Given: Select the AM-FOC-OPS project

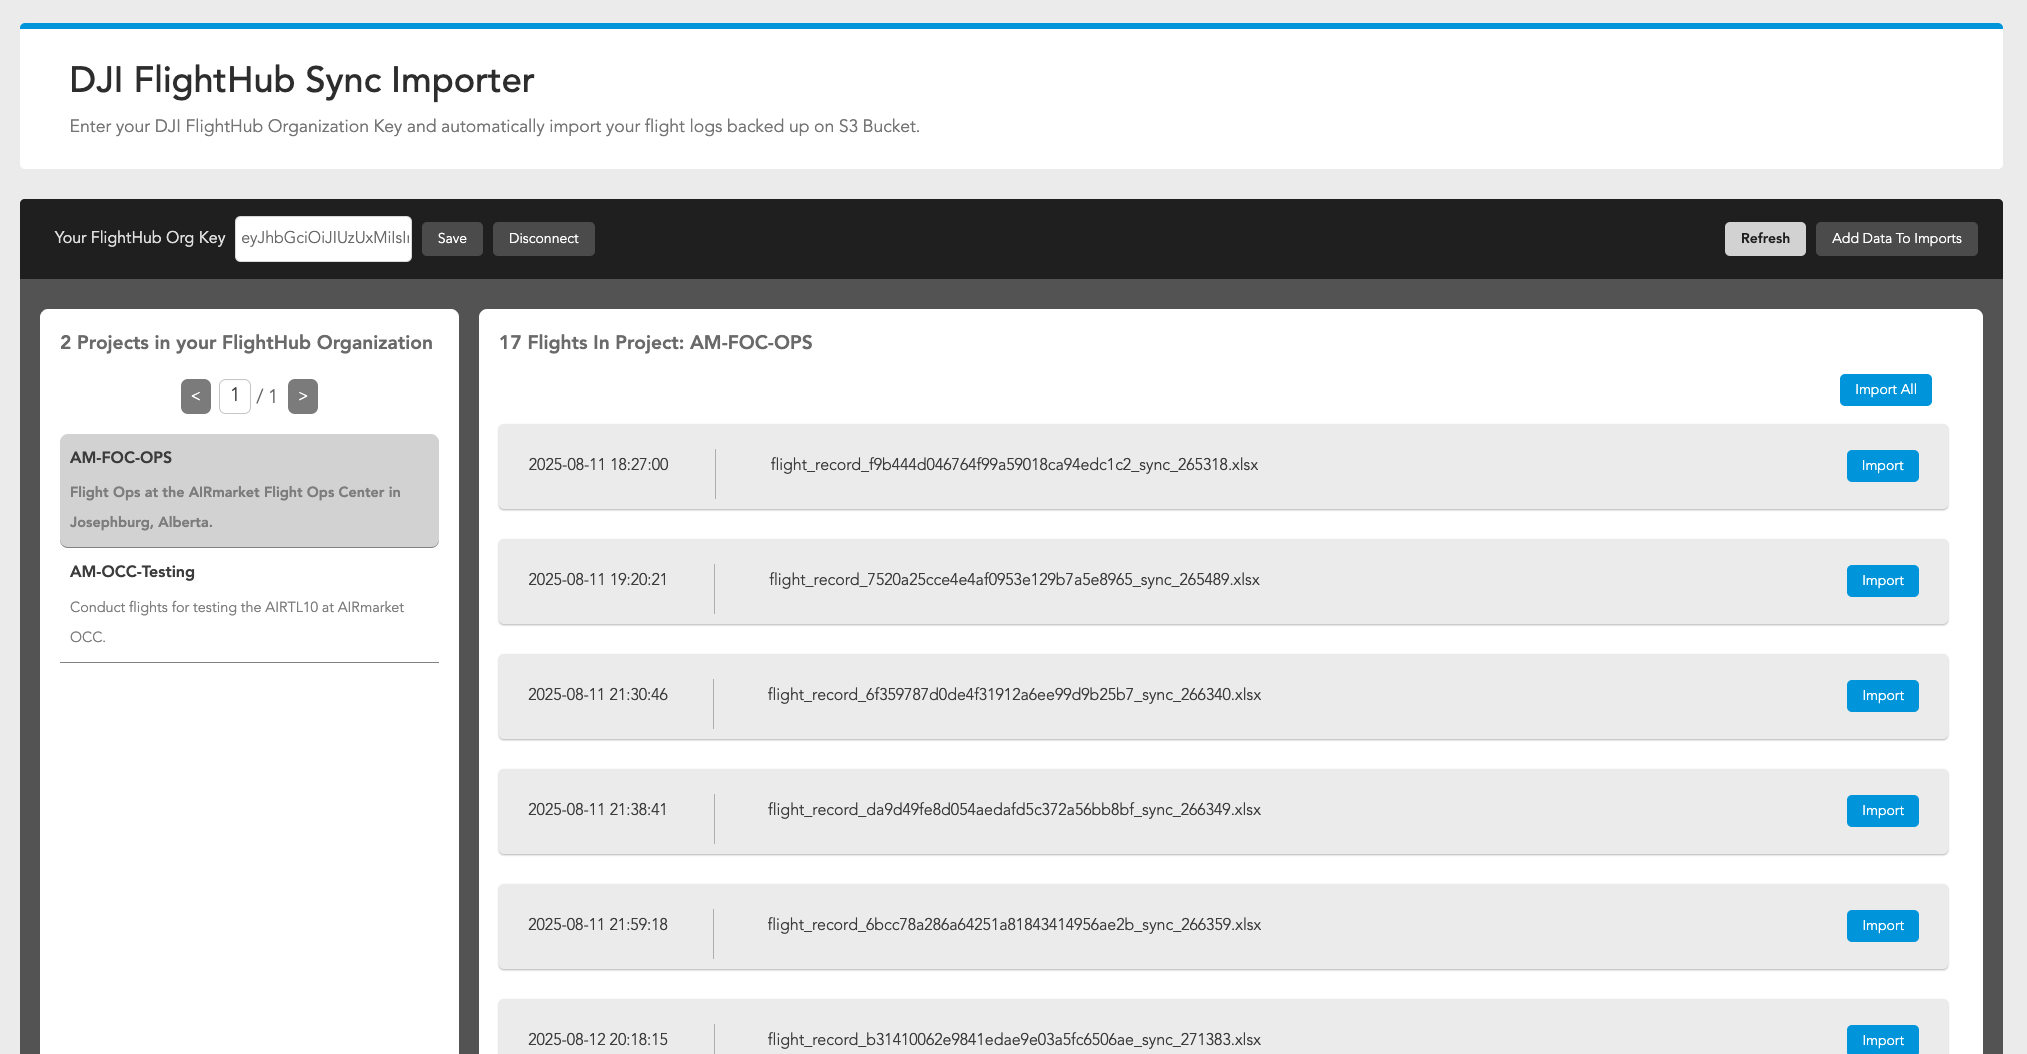Looking at the screenshot, I should (249, 490).
